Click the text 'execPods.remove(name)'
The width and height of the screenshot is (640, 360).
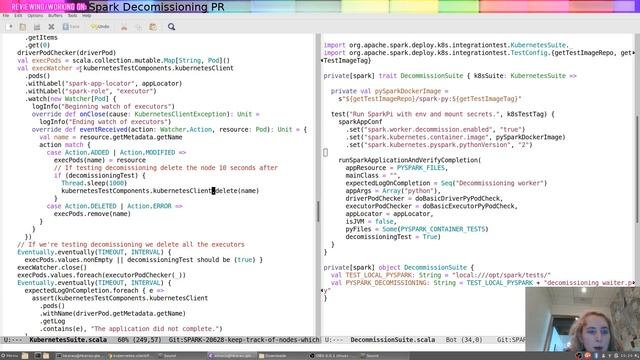tap(92, 214)
